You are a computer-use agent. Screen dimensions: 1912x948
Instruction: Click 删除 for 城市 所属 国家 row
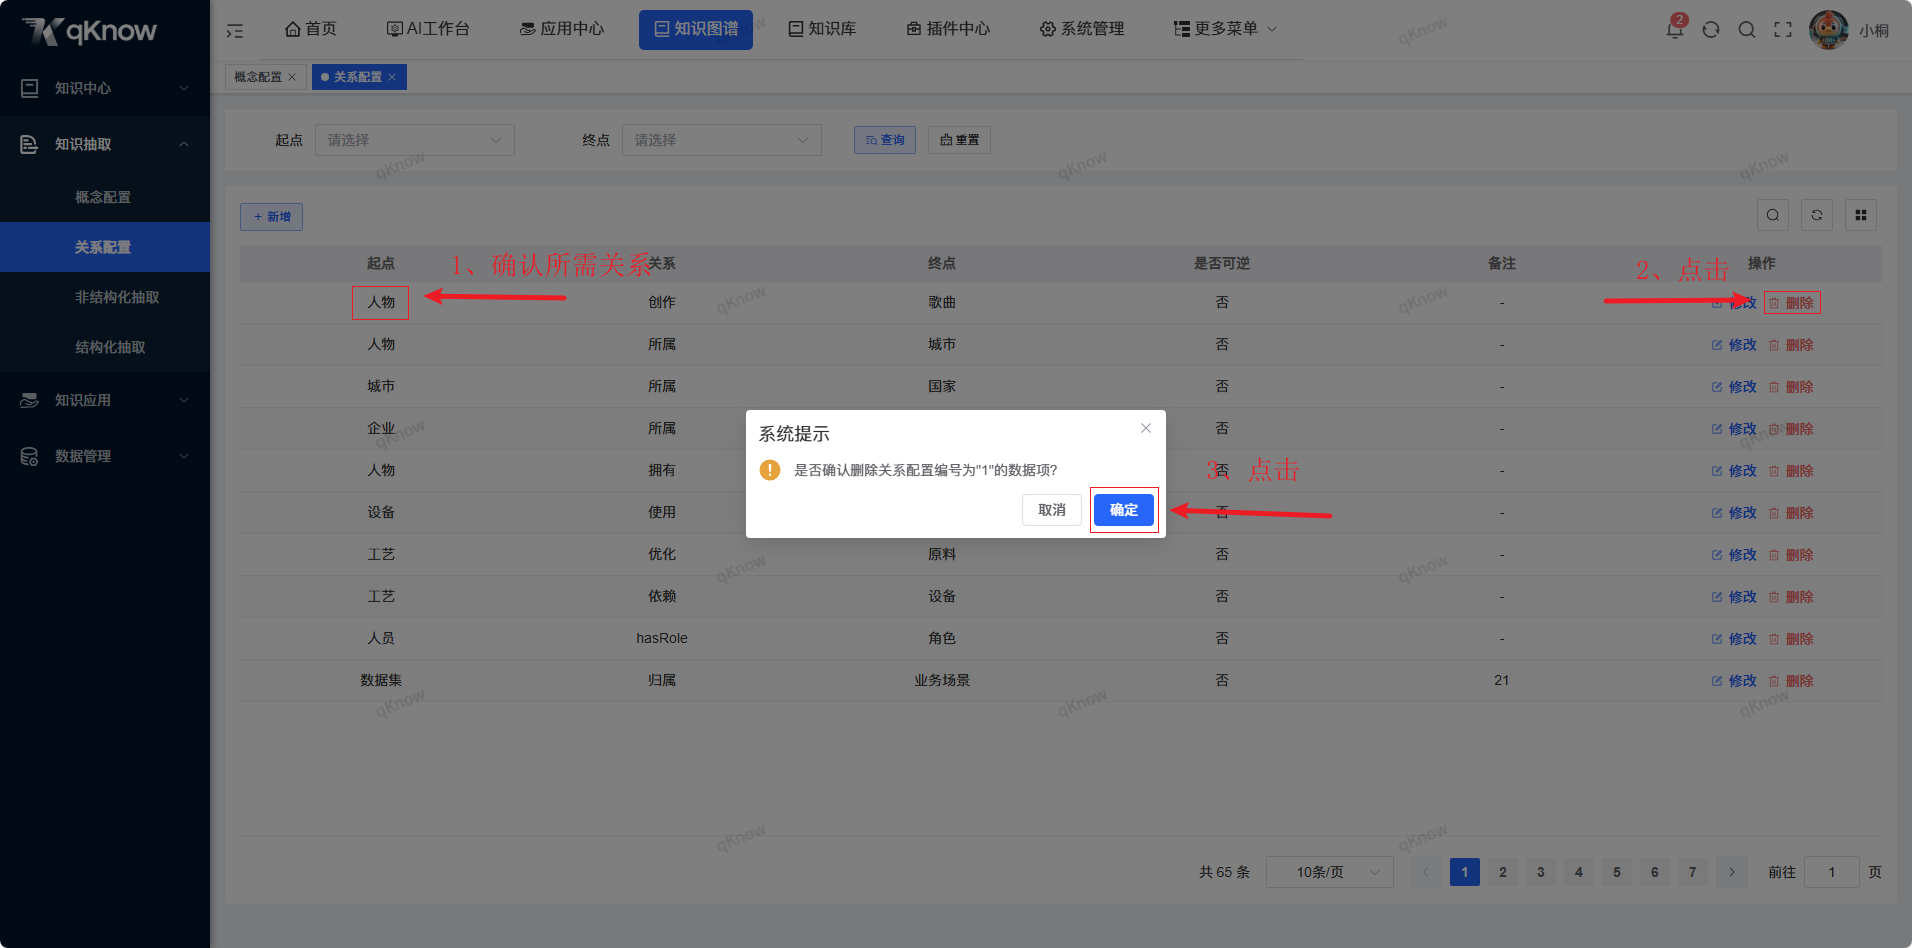[x=1791, y=387]
